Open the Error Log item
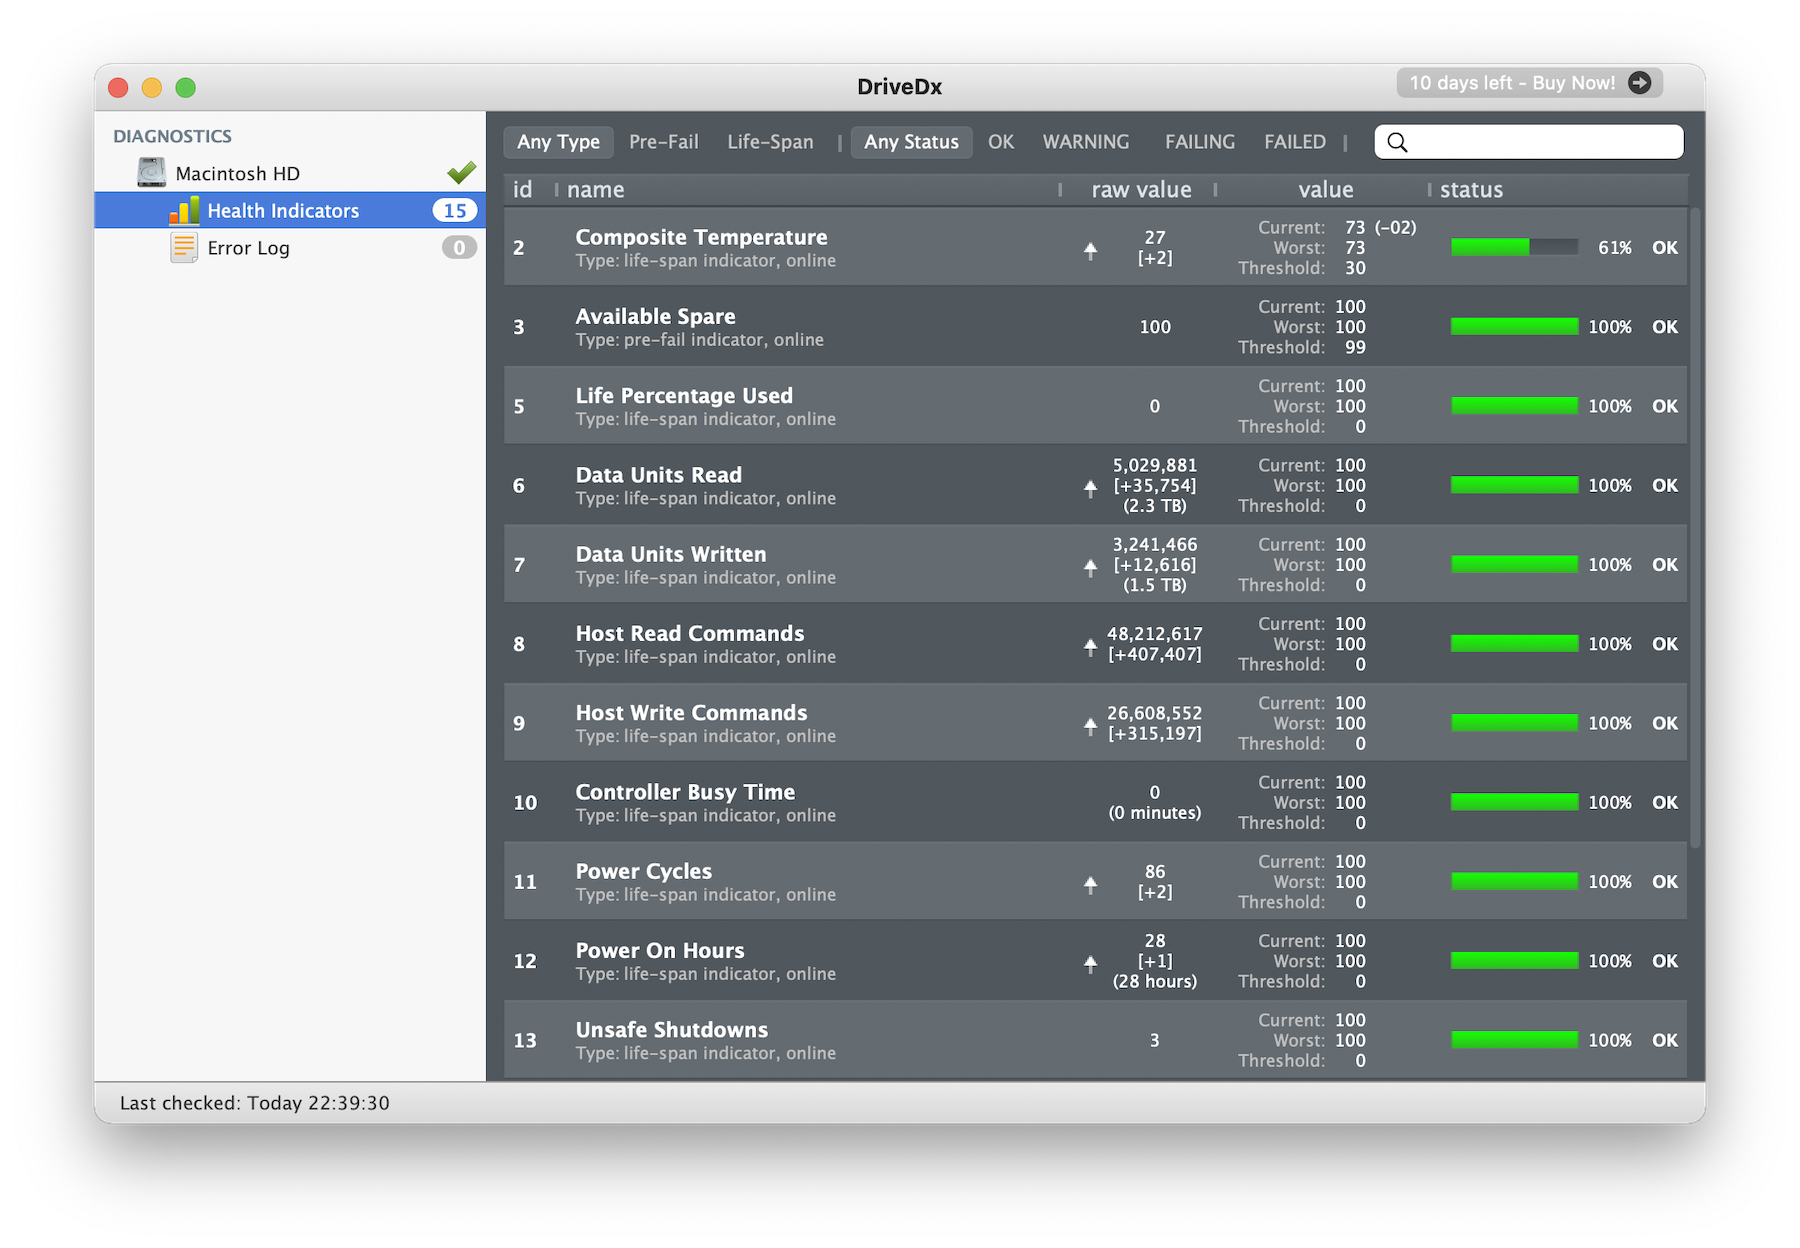 click(290, 247)
